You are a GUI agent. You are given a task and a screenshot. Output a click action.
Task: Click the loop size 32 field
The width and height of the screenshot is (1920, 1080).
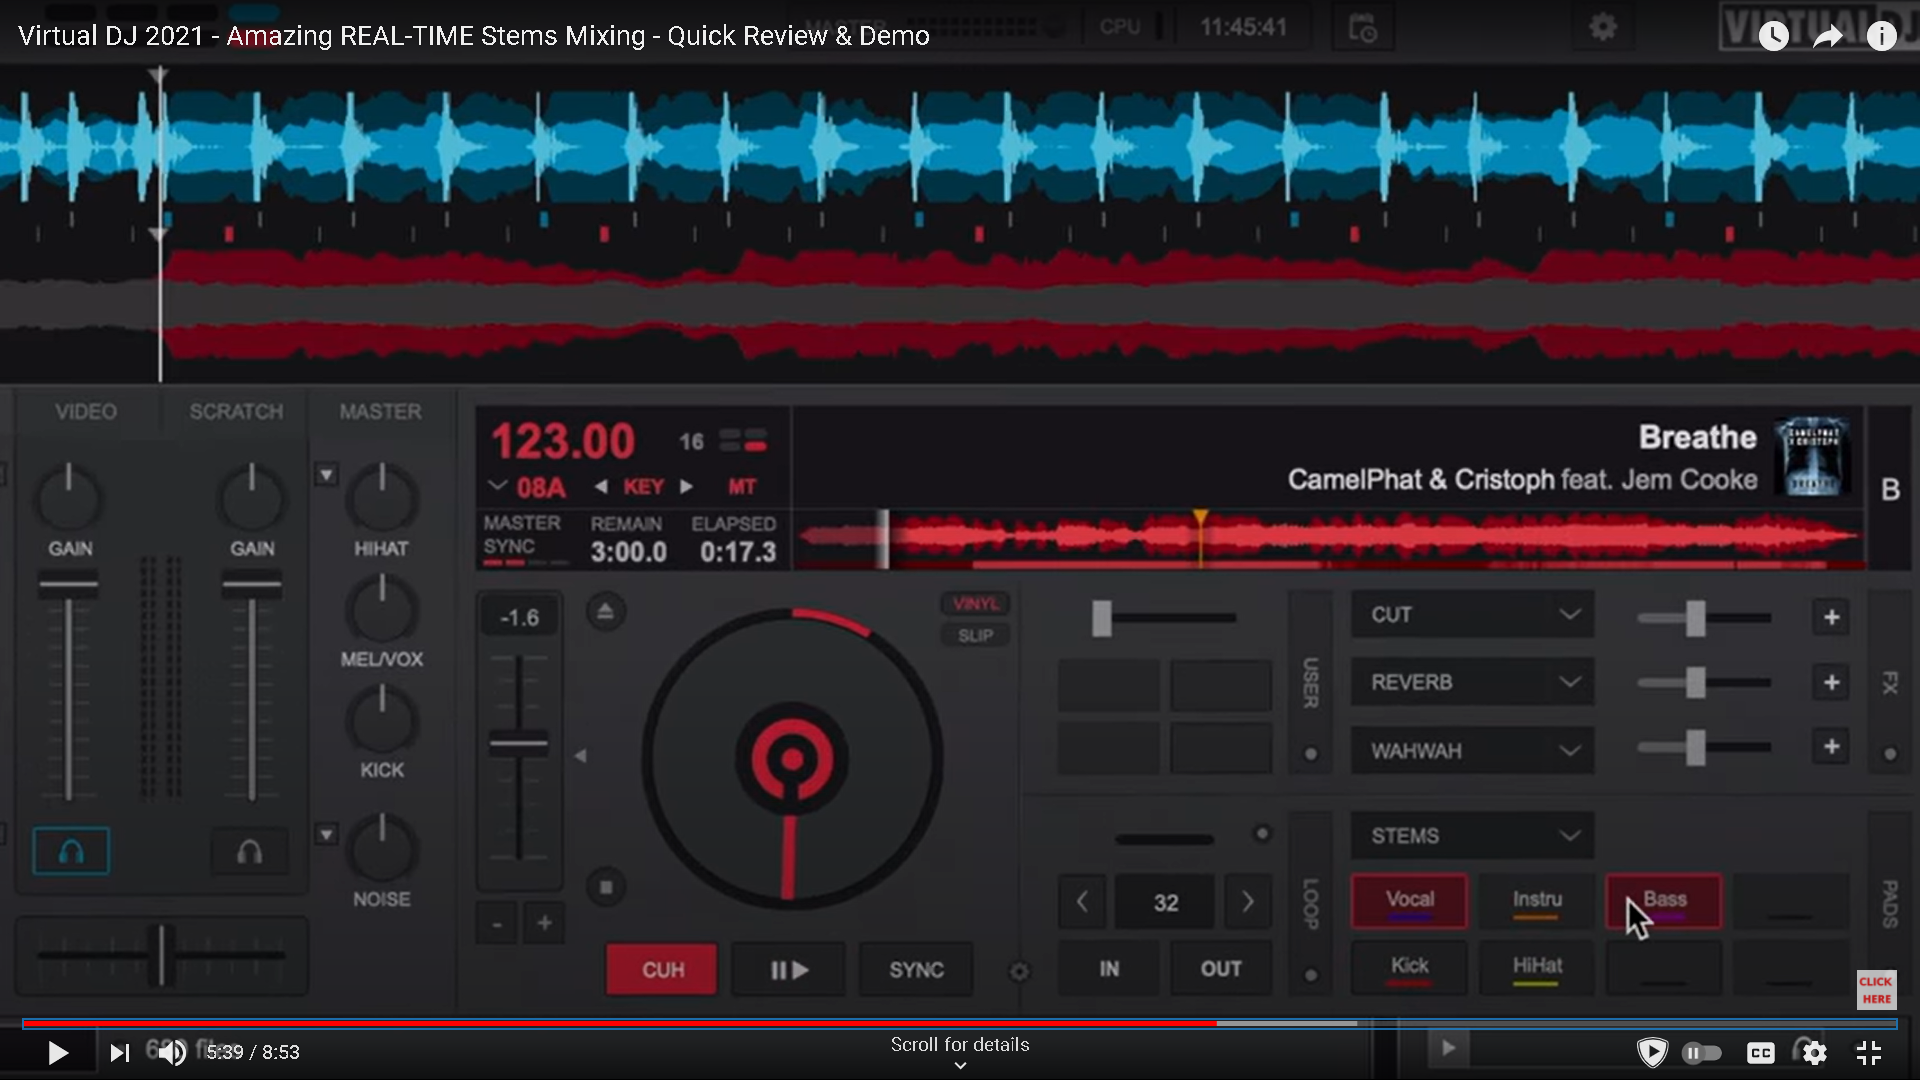coord(1165,902)
